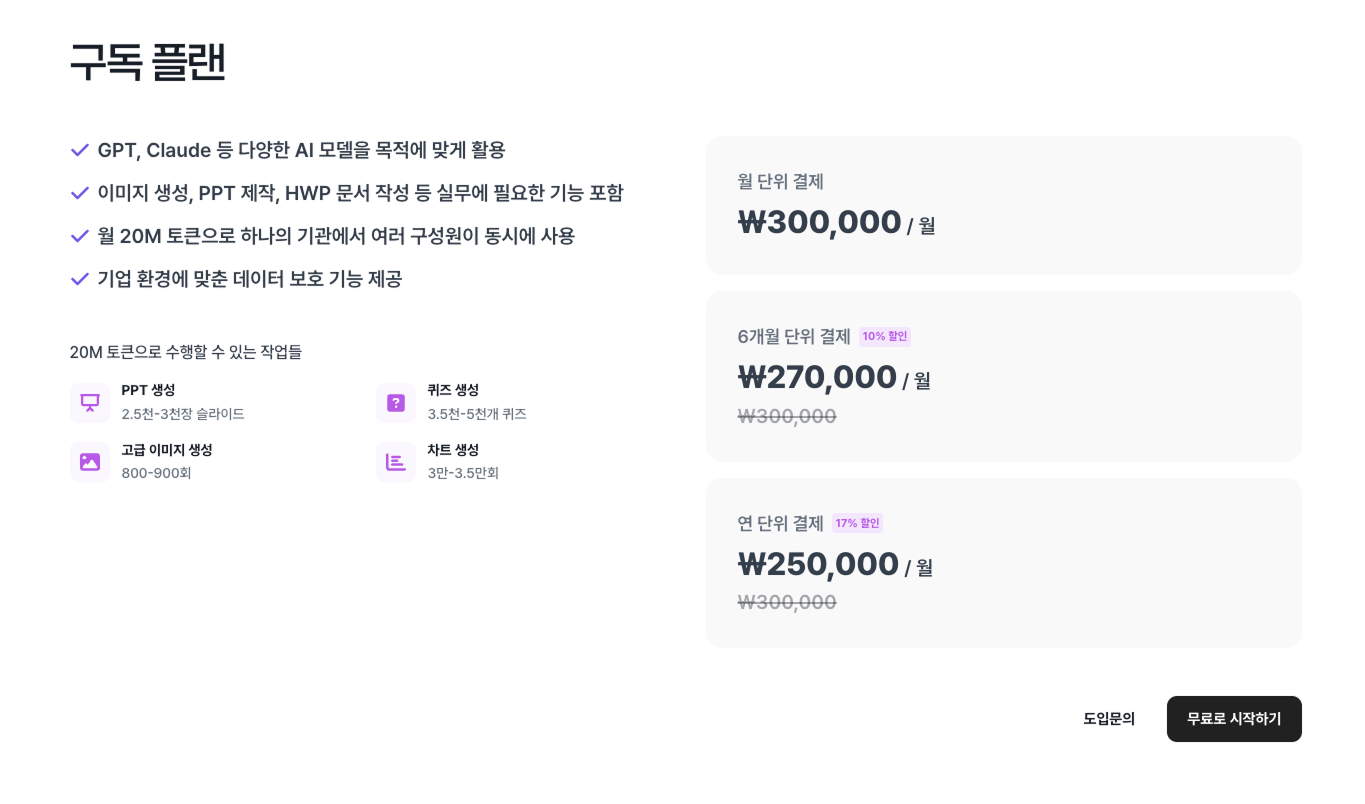The width and height of the screenshot is (1365, 804).
Task: Open the 도입문의 inquiry link
Action: [x=1109, y=718]
